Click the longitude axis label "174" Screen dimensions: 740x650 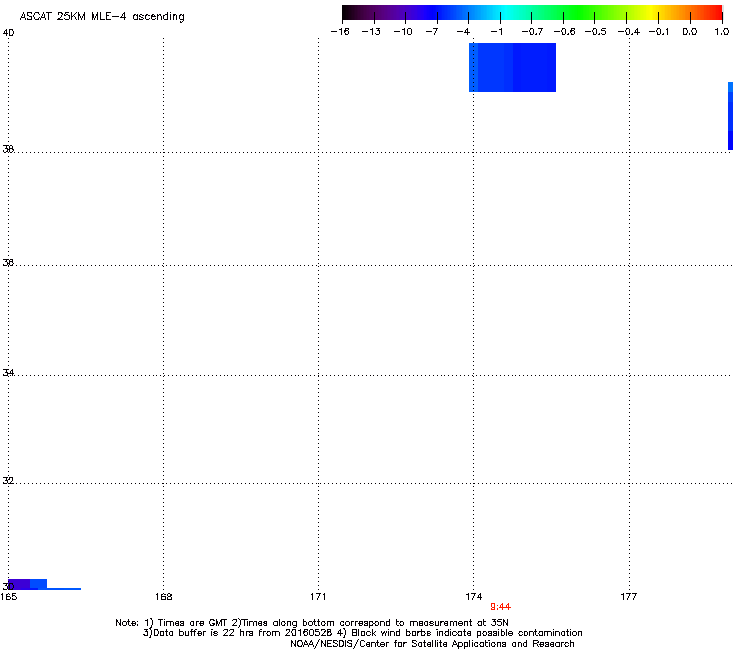coord(474,597)
